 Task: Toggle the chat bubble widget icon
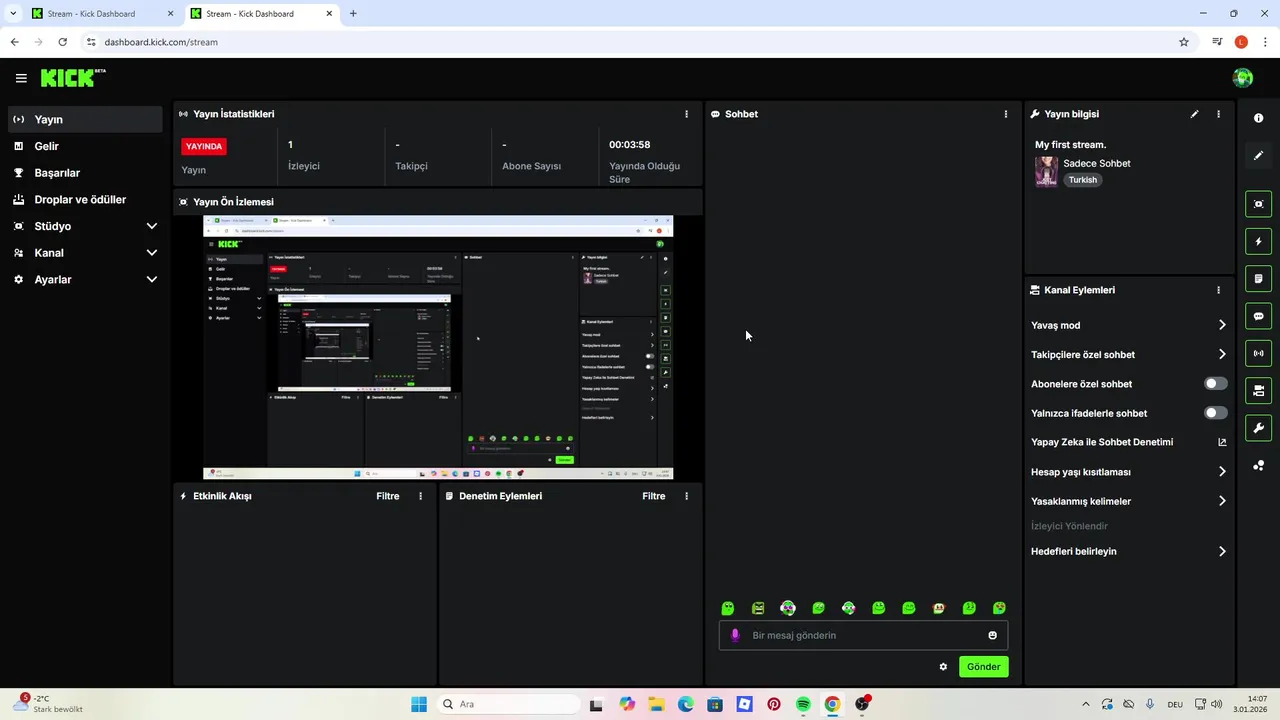coord(1259,316)
